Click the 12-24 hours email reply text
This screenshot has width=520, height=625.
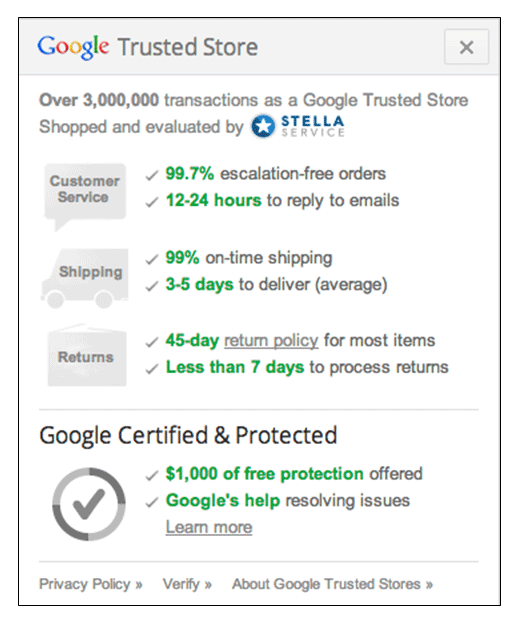tap(283, 200)
